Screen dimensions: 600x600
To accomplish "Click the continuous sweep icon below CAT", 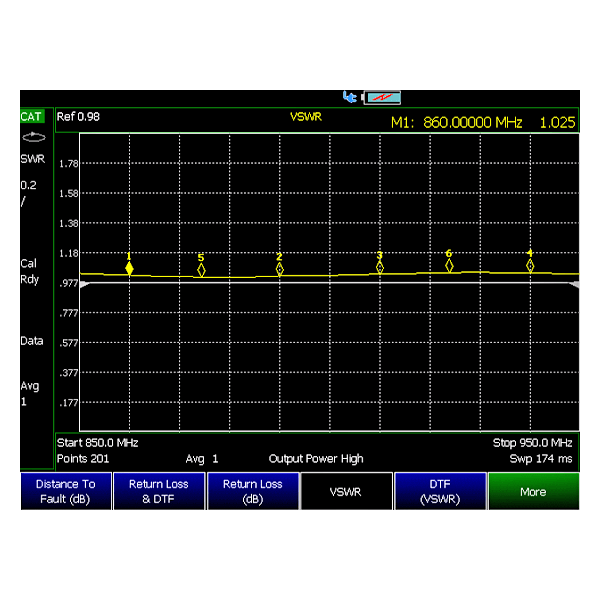I will [x=32, y=137].
